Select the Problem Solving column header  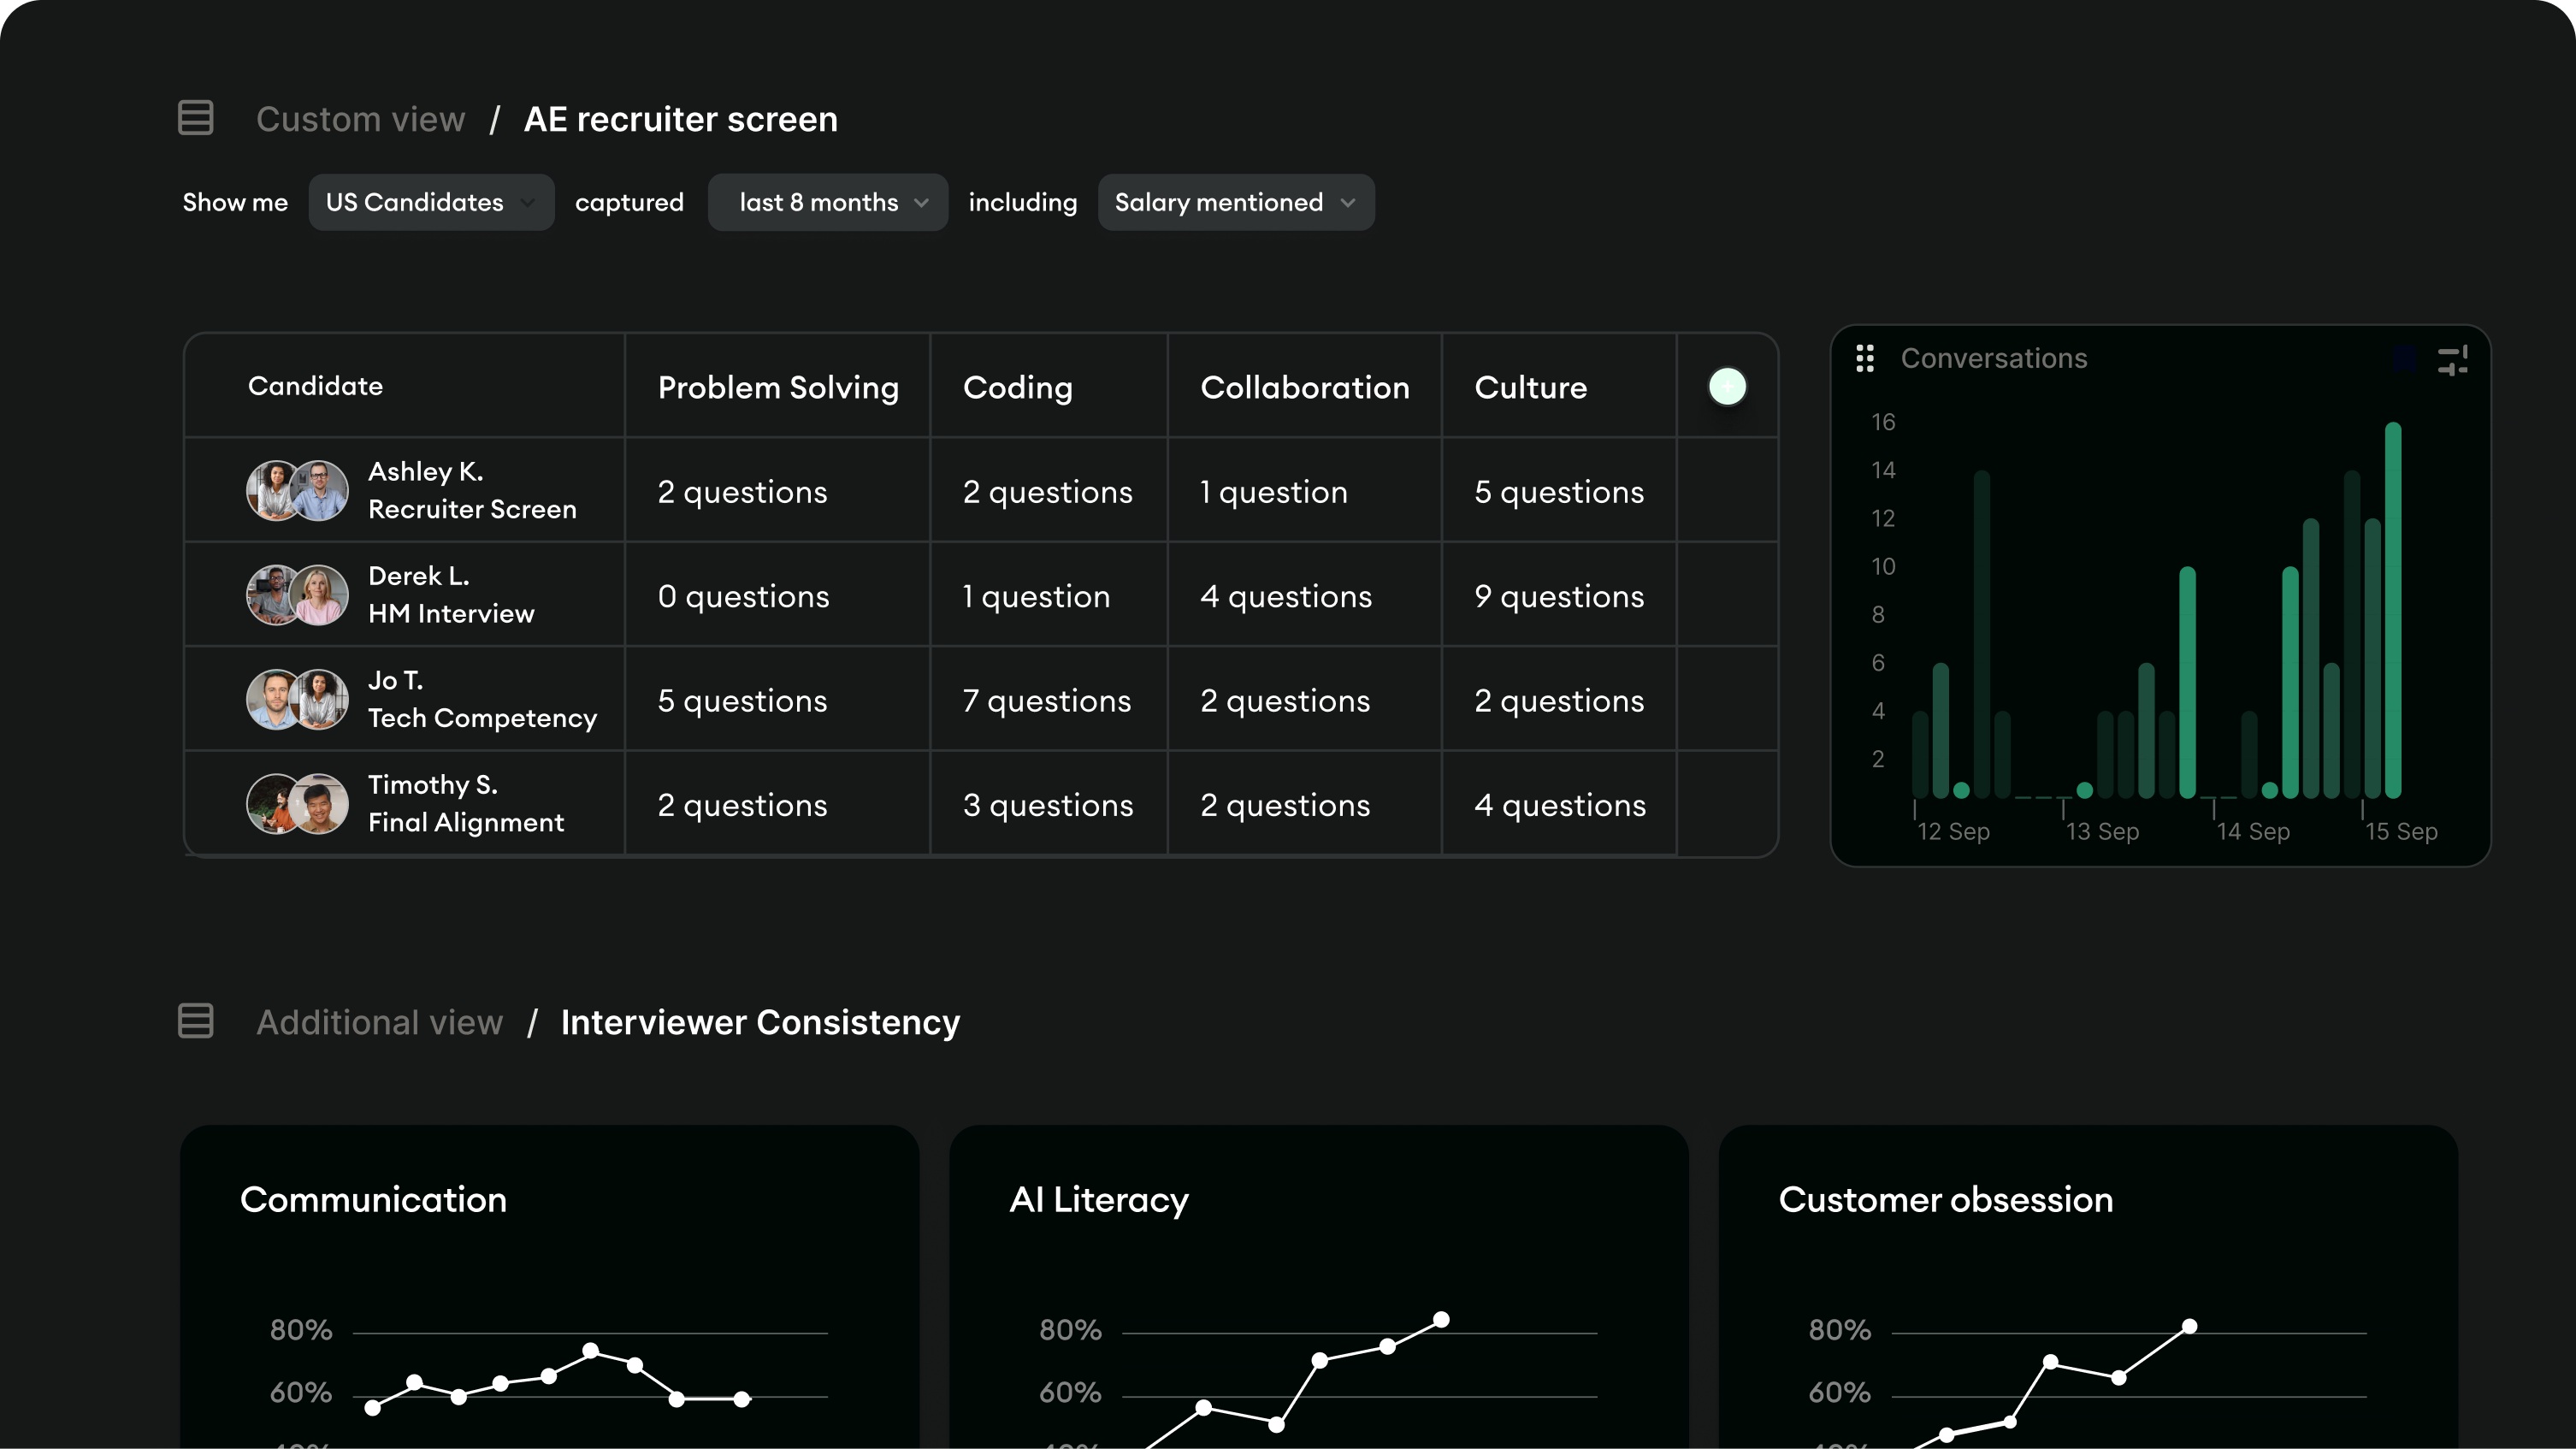point(778,387)
